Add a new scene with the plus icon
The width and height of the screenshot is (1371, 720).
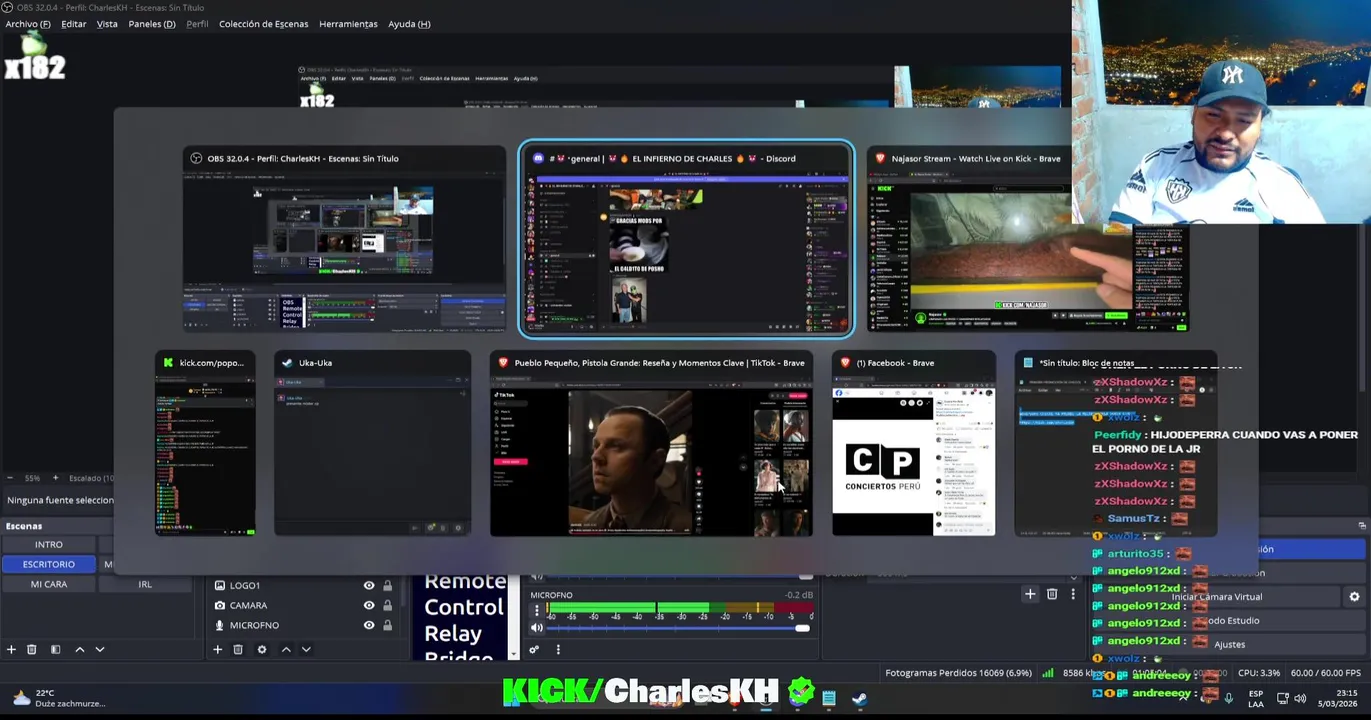click(x=11, y=649)
